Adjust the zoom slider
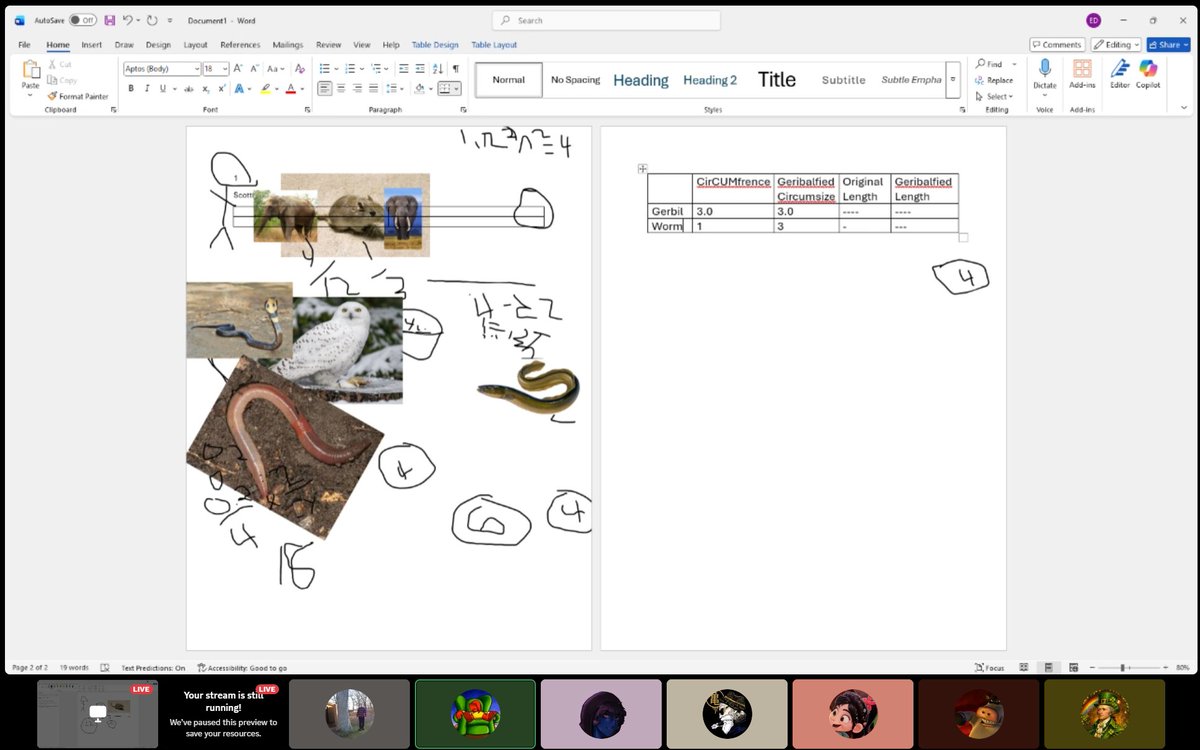 (1124, 667)
